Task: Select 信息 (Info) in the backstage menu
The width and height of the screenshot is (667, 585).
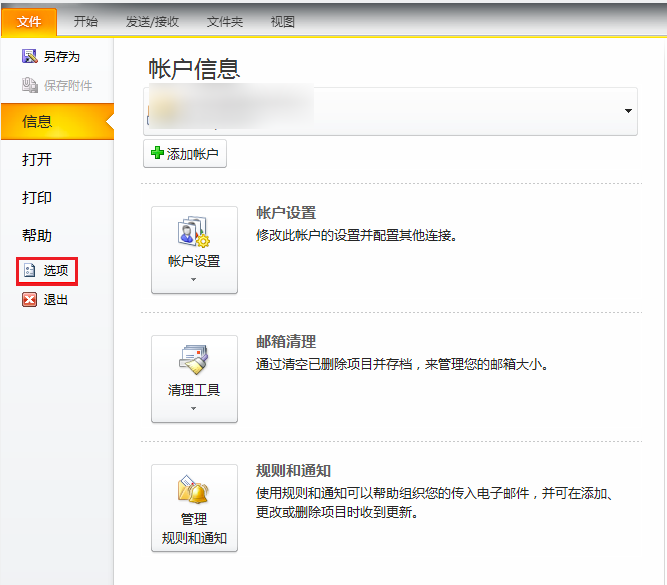Action: (38, 122)
